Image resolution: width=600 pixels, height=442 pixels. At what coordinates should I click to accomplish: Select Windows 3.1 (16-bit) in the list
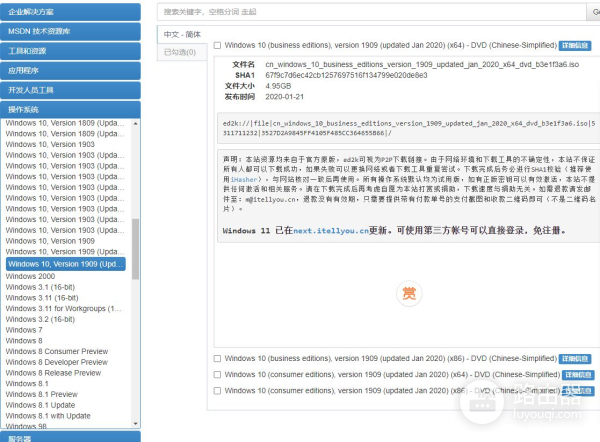40,287
